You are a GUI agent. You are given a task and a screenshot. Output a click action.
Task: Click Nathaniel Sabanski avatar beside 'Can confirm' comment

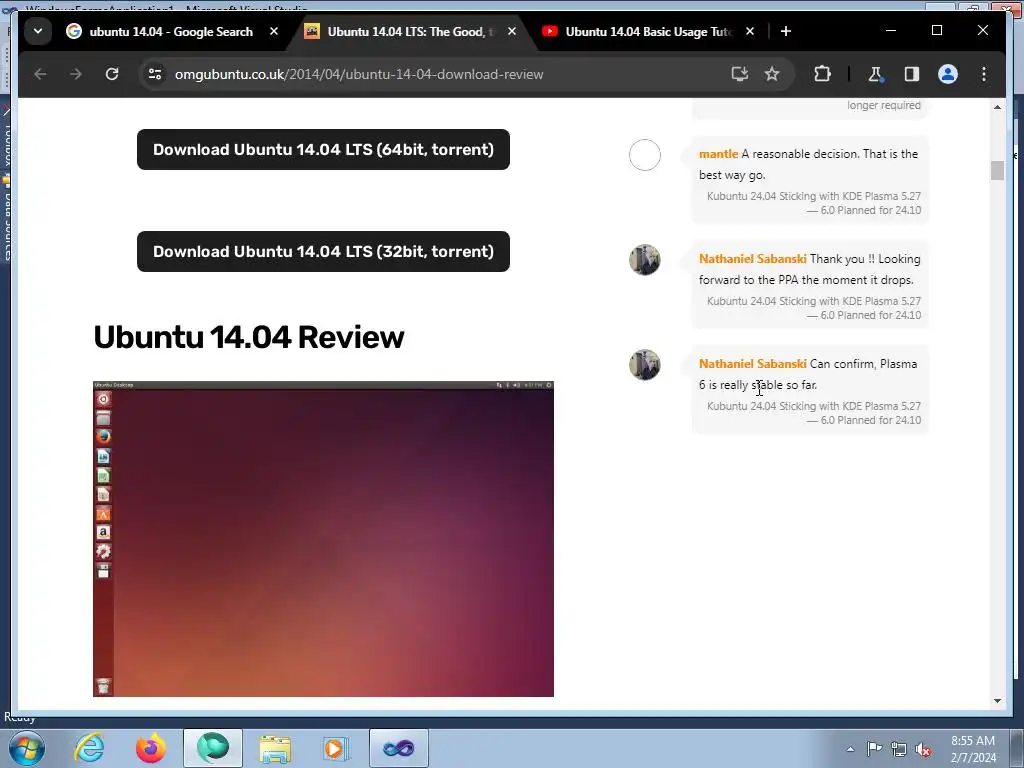645,365
